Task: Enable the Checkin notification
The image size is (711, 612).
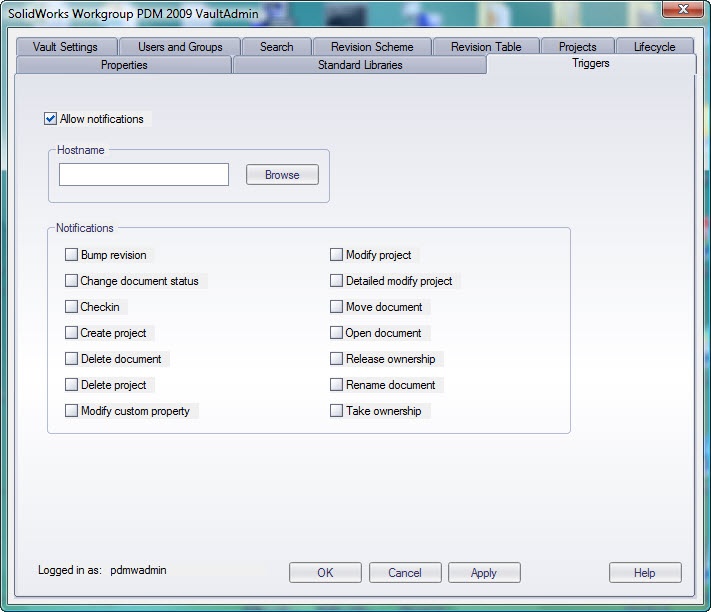Action: [x=71, y=307]
